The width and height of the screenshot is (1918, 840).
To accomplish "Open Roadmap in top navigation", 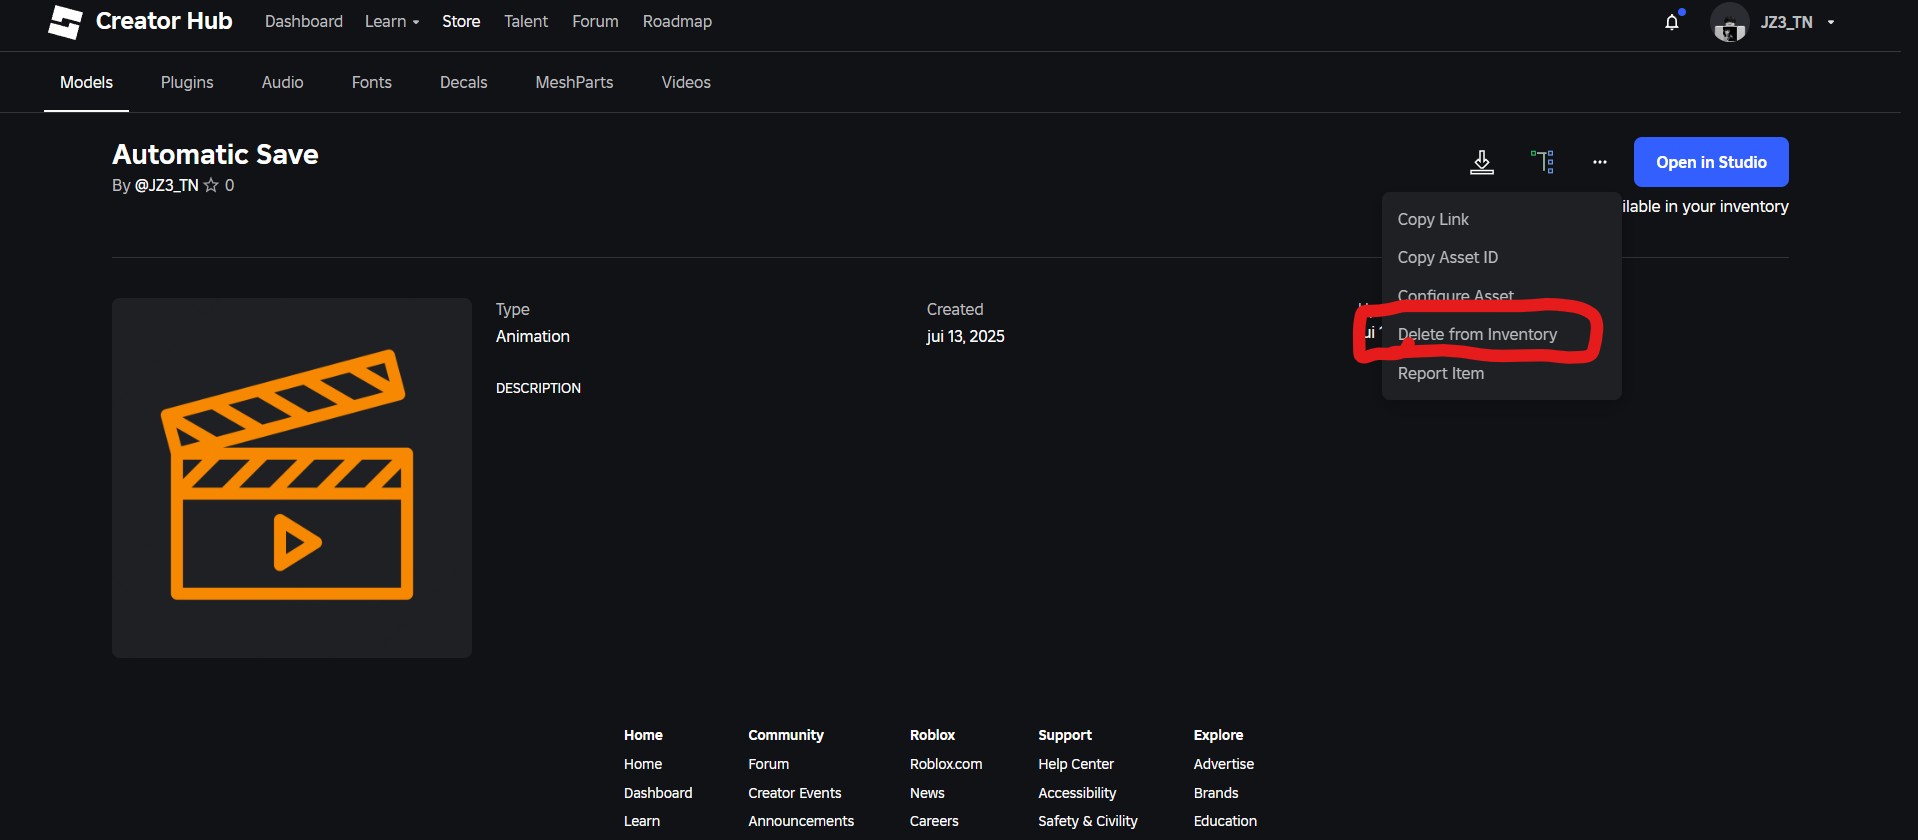I will pos(677,22).
